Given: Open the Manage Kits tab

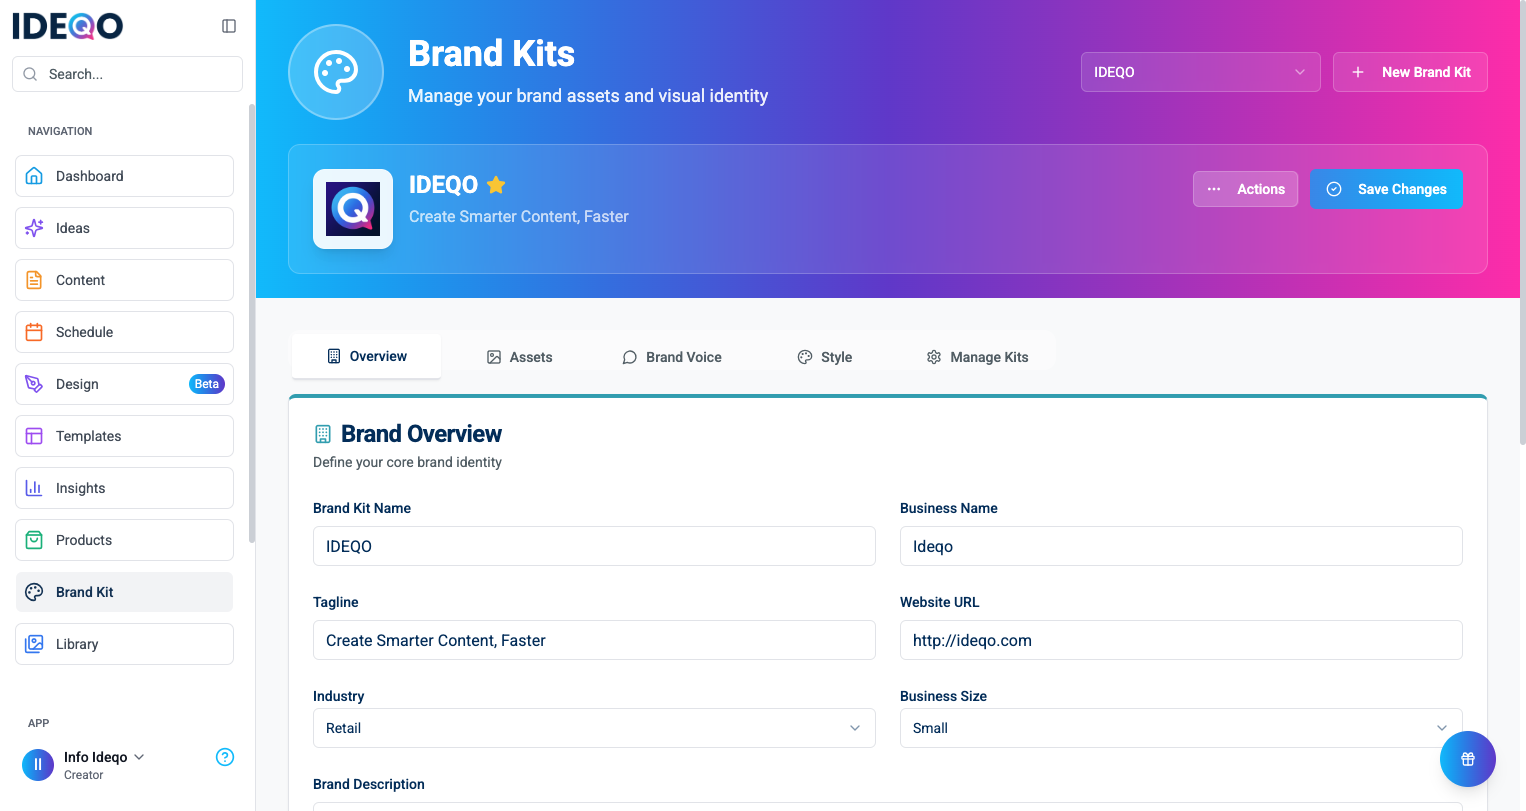Looking at the screenshot, I should 977,356.
